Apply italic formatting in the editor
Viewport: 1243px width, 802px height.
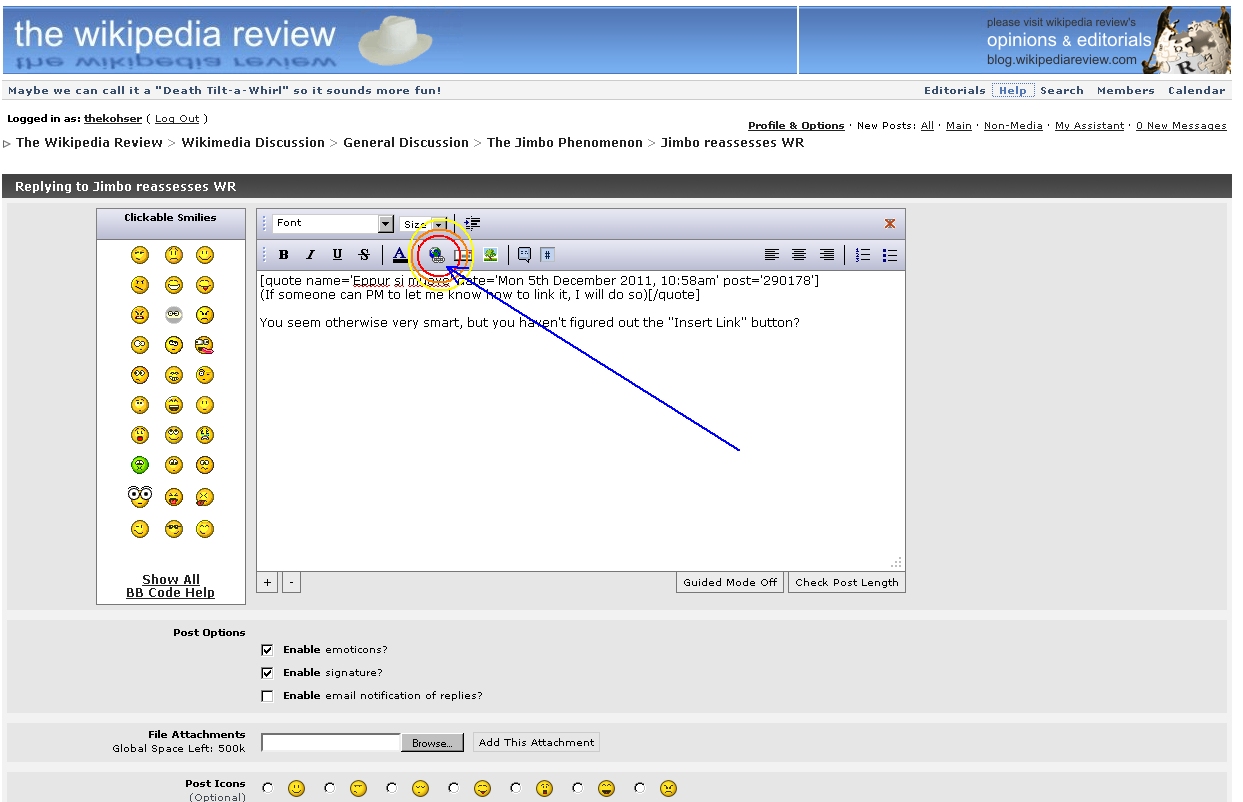click(310, 255)
